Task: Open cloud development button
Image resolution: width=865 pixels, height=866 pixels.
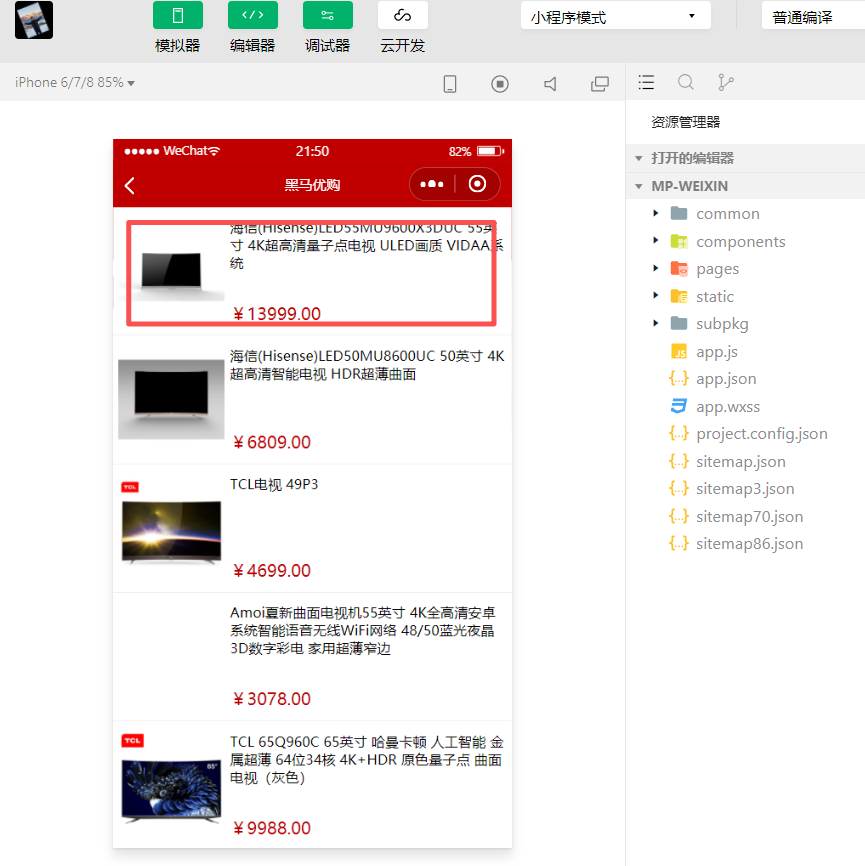Action: (x=403, y=15)
